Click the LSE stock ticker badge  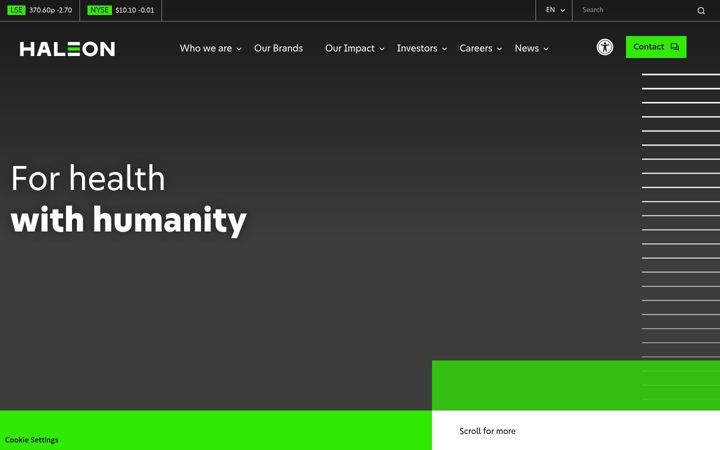[16, 10]
